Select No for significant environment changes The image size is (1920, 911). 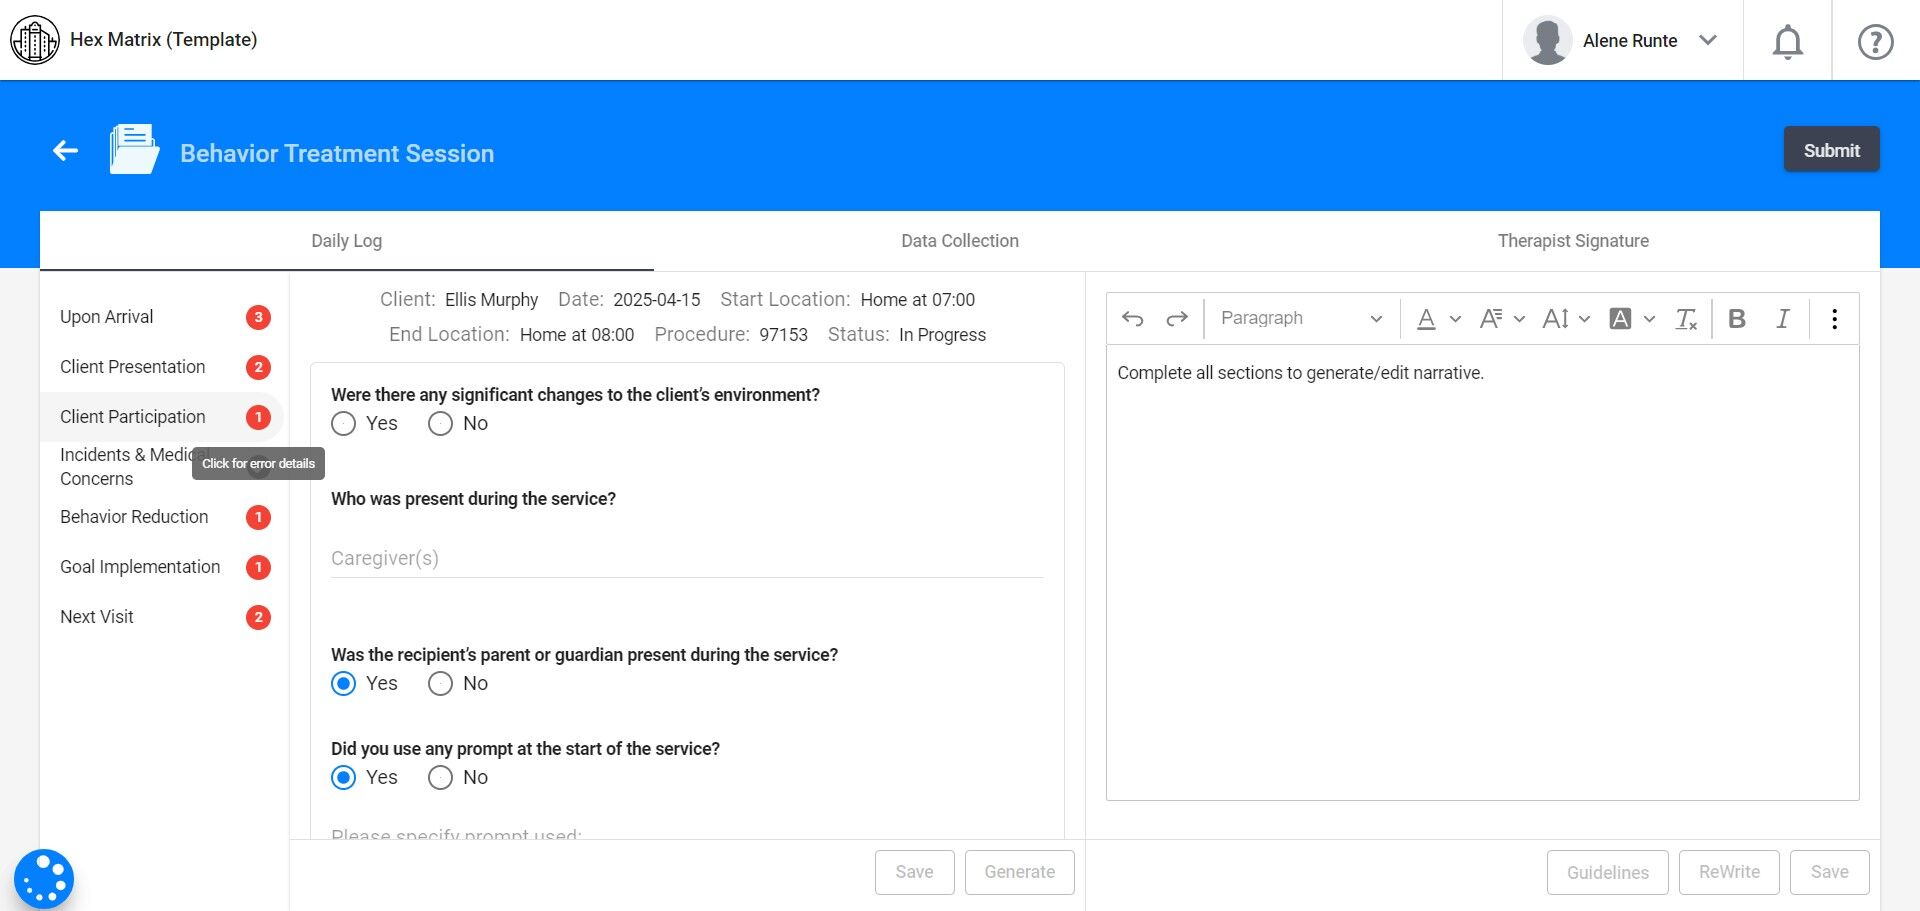pos(440,424)
